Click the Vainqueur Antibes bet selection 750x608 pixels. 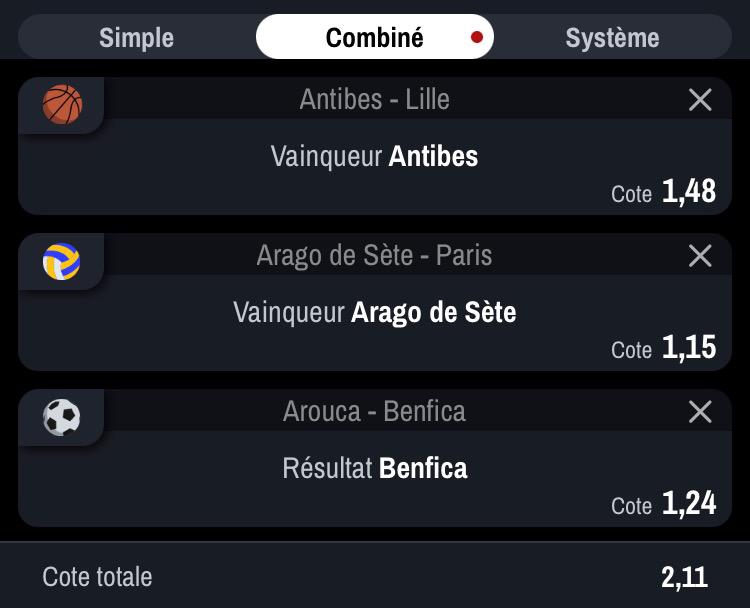click(x=375, y=156)
